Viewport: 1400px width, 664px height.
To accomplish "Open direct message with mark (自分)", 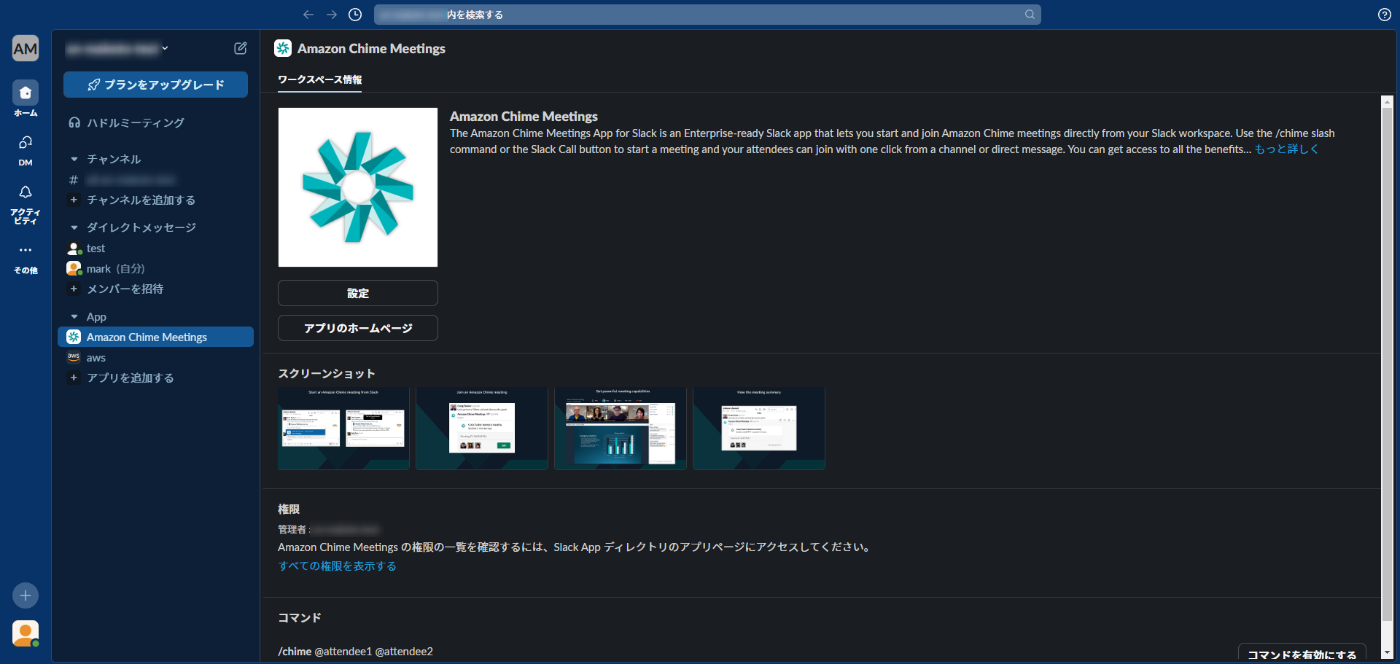I will (x=155, y=269).
